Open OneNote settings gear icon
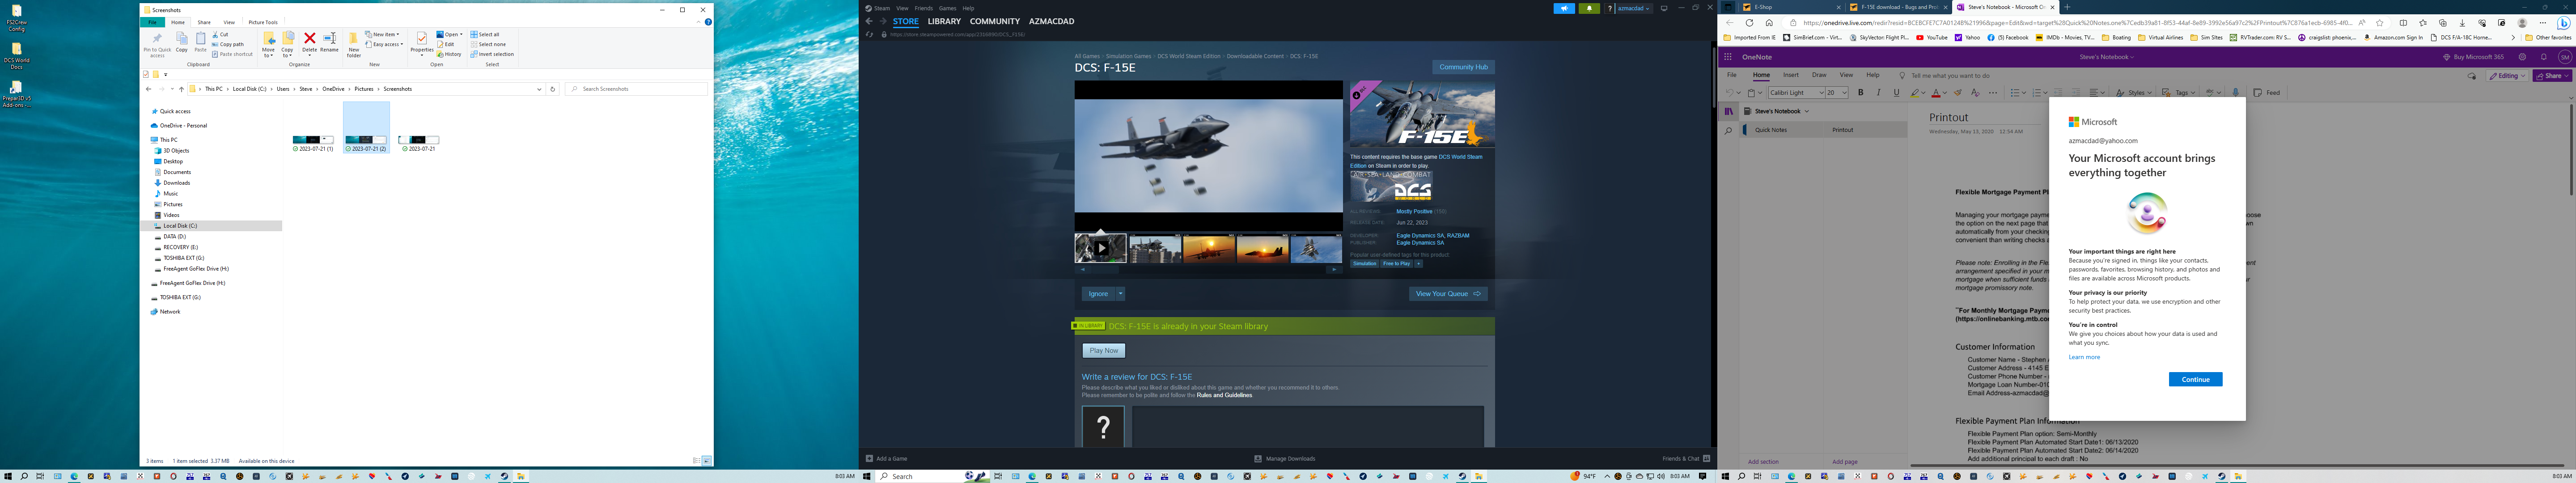2576x483 pixels. pyautogui.click(x=2522, y=57)
